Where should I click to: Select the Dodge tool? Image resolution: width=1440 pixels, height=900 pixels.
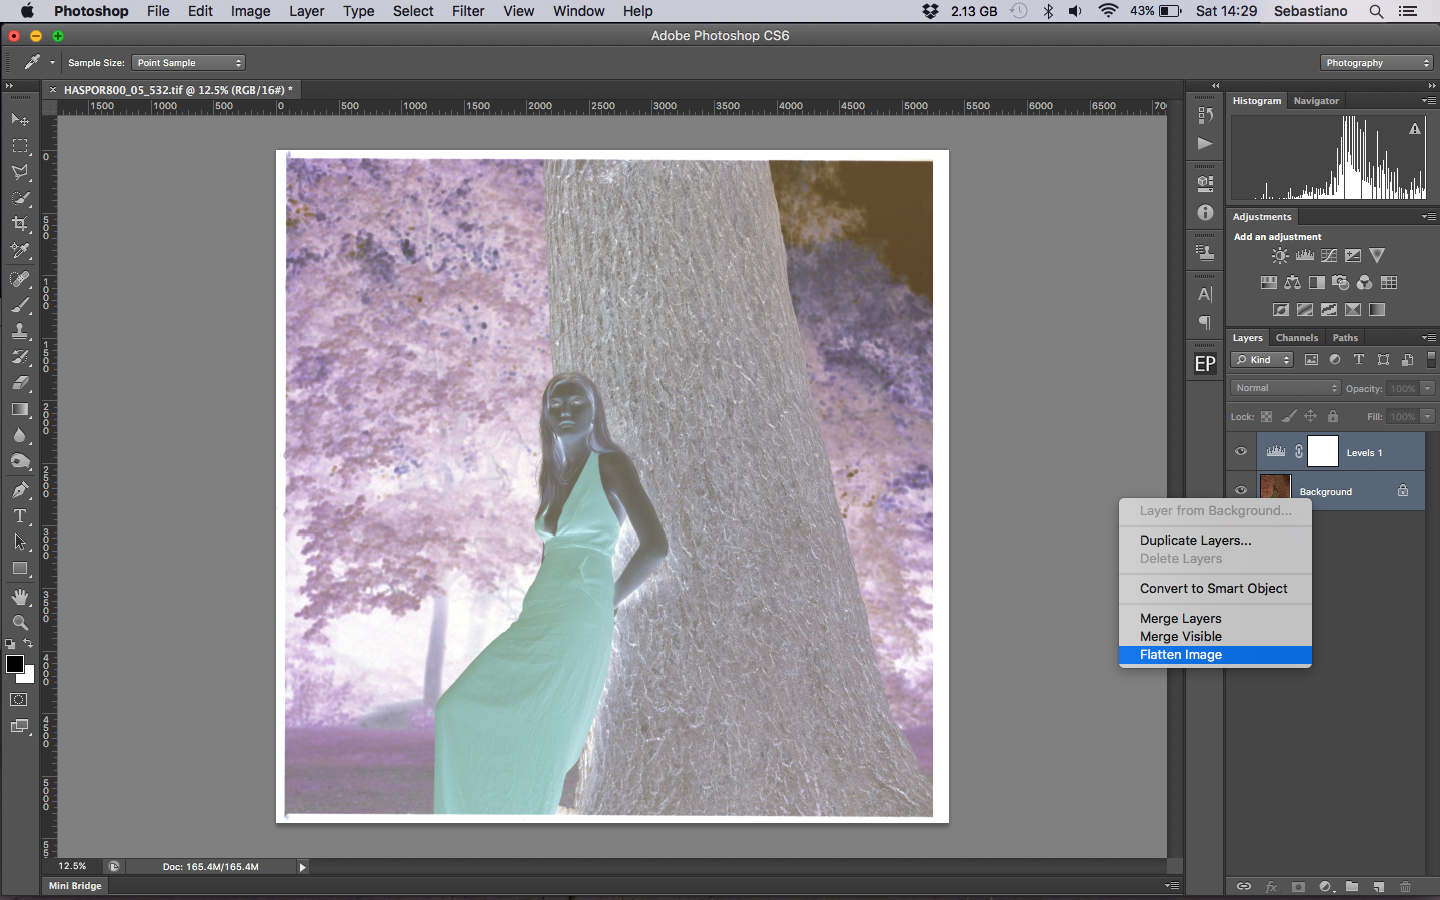pos(20,461)
